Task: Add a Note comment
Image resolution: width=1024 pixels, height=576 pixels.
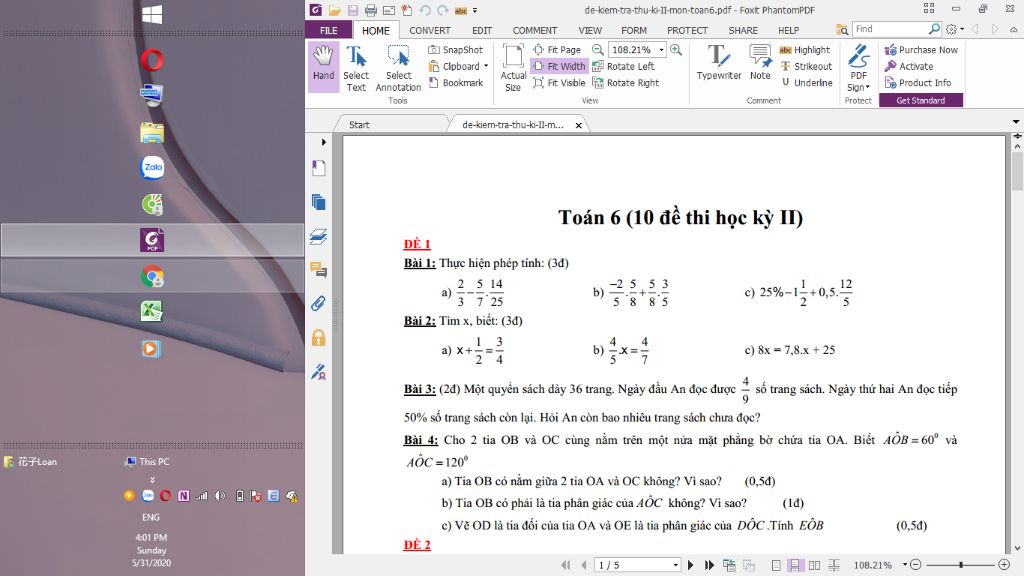Action: point(760,63)
